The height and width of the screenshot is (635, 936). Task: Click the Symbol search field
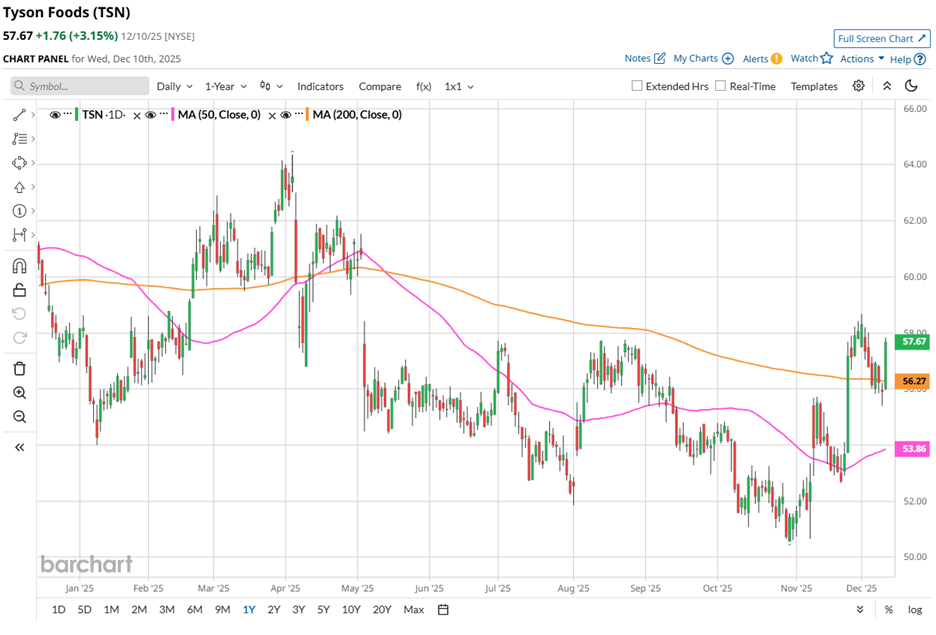pyautogui.click(x=80, y=86)
